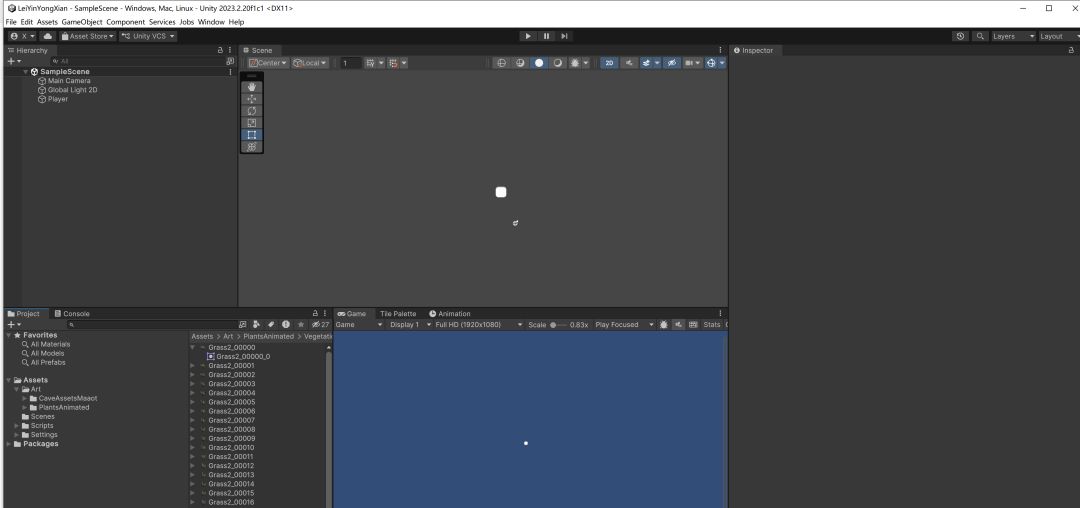
Task: Select the Scale tool in Scene
Action: 252,123
